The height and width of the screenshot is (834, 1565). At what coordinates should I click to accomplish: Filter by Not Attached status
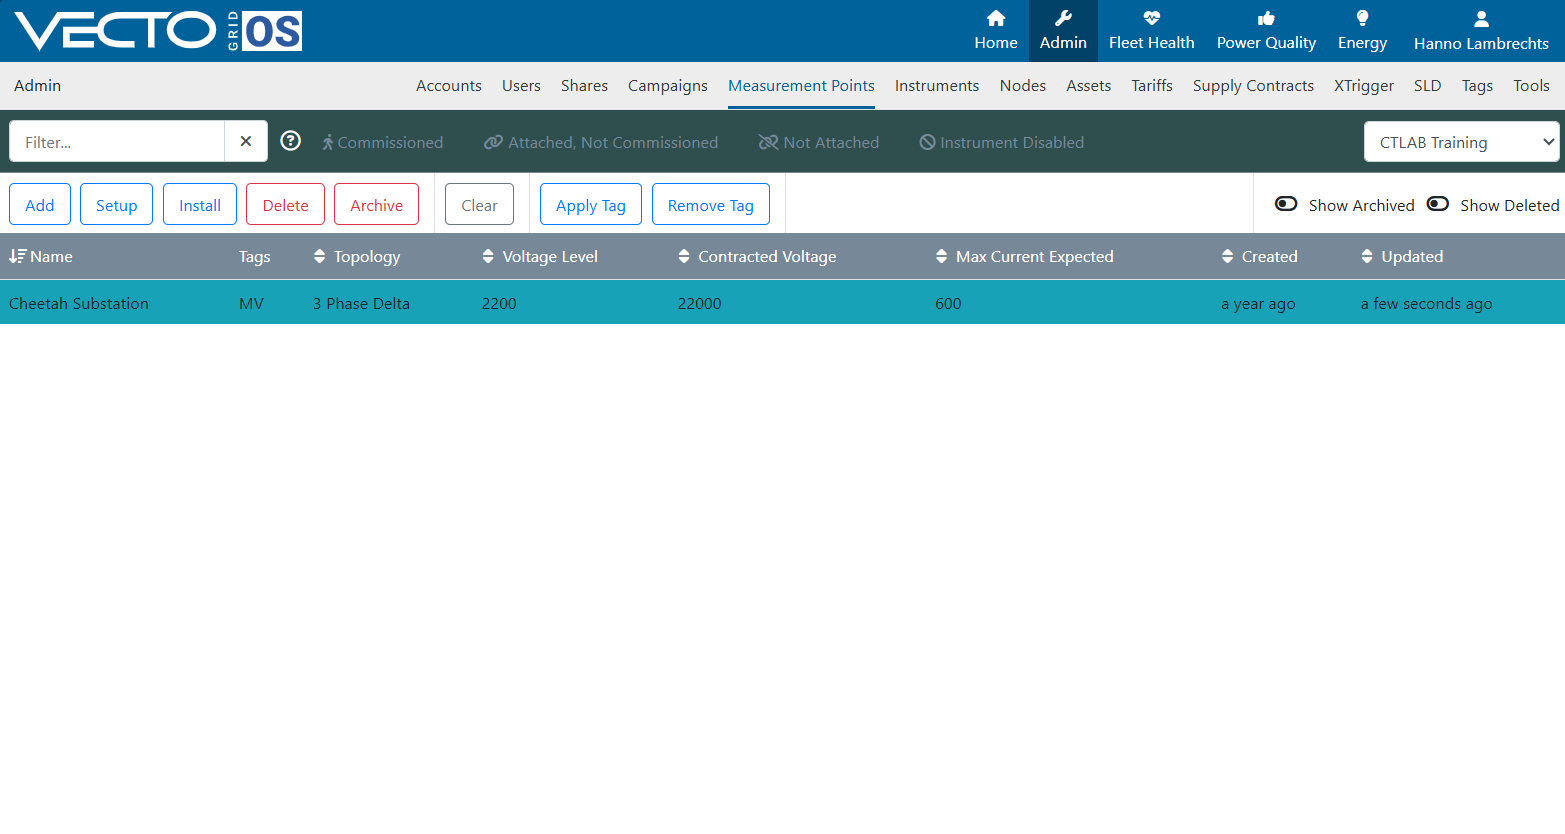click(819, 142)
